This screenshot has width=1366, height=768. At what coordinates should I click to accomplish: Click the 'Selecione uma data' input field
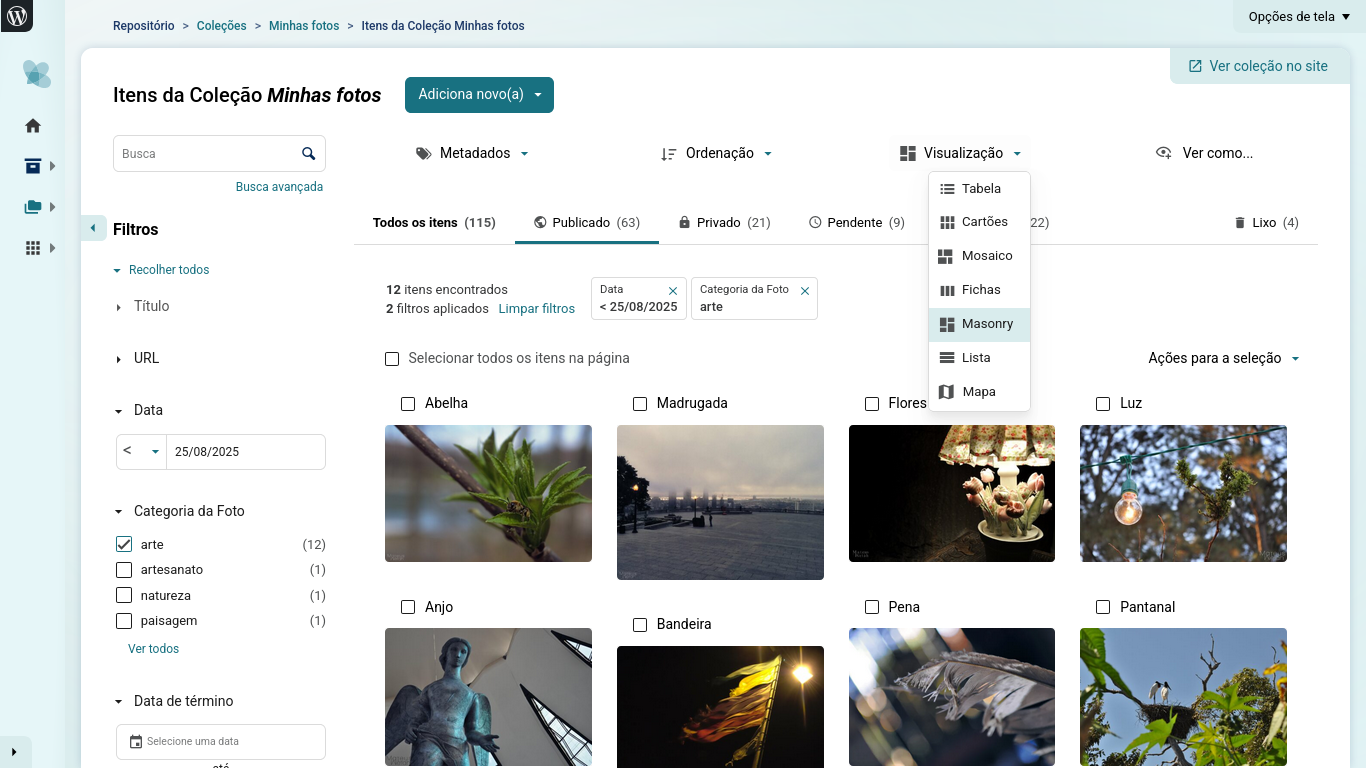(x=220, y=742)
